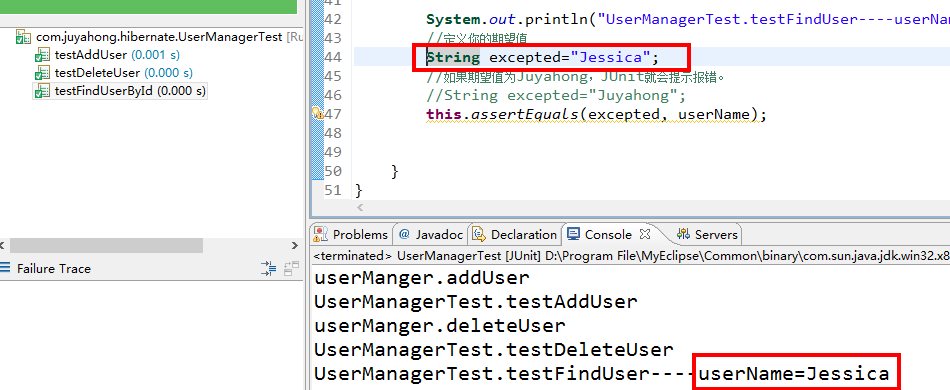Image resolution: width=950 pixels, height=390 pixels.
Task: Click the test suite icon beside UserManagerTest
Action: (23, 37)
